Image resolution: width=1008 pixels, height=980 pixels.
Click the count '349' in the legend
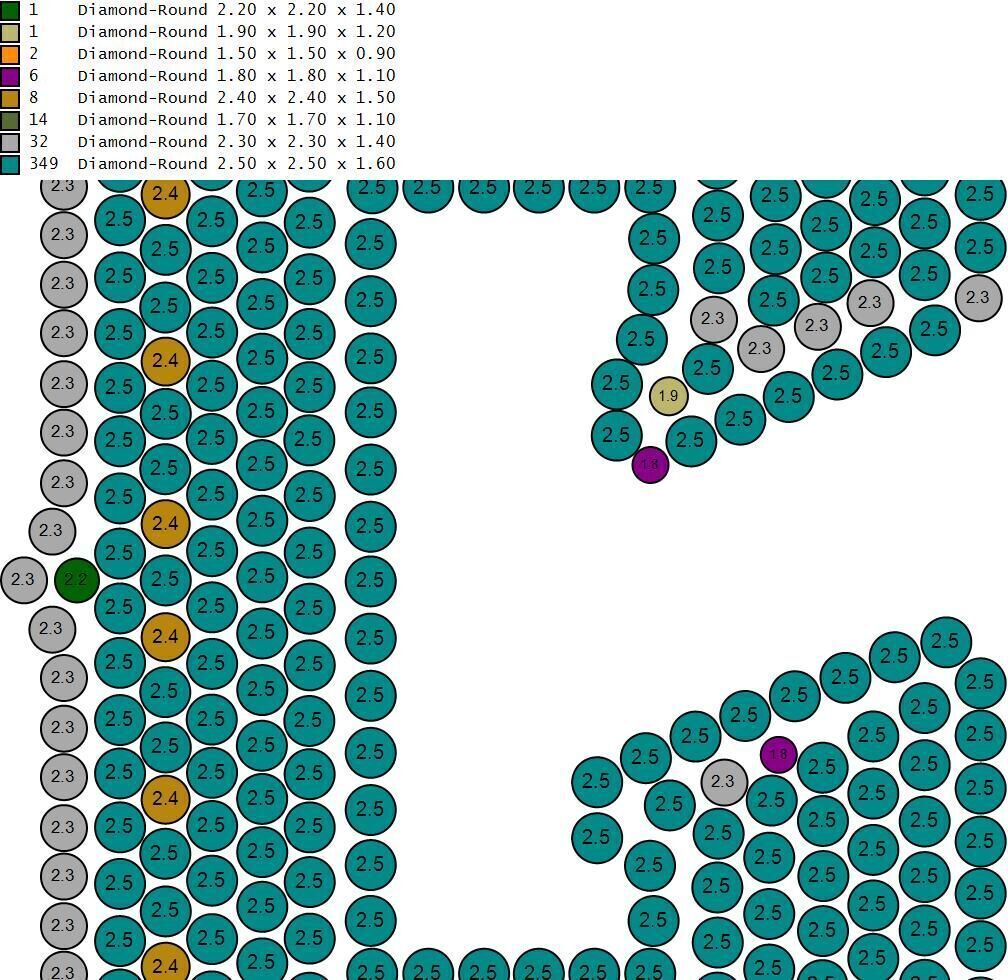coord(44,163)
